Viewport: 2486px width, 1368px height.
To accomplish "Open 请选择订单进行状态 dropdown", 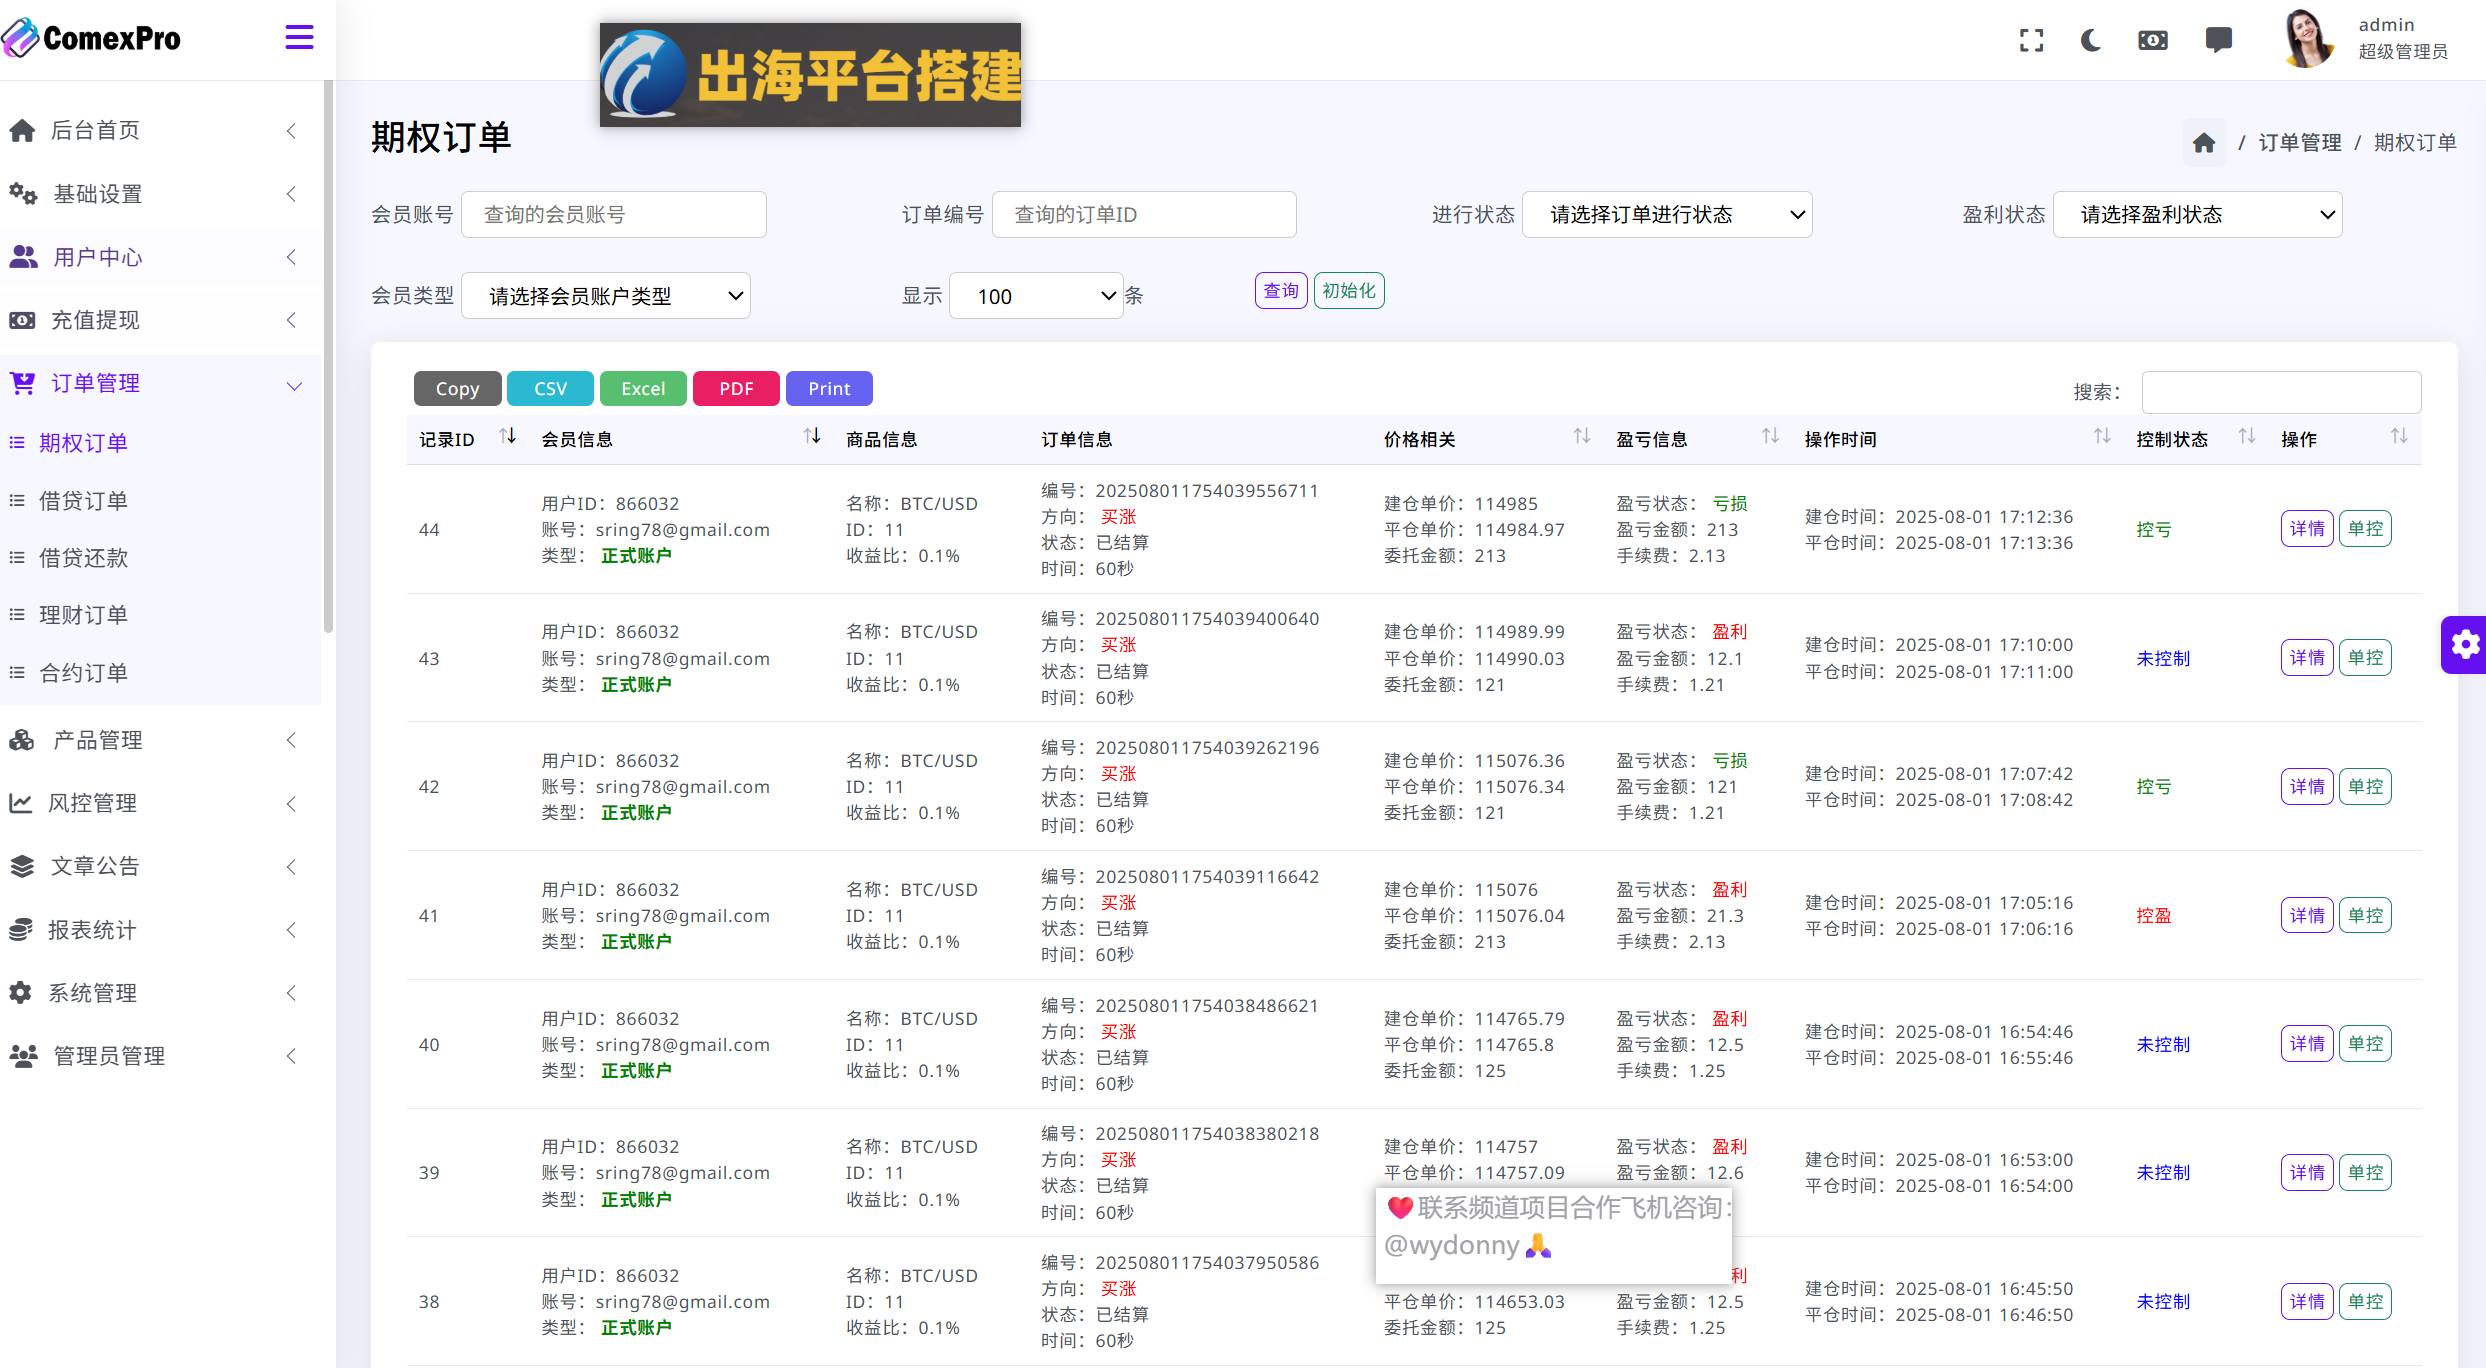I will 1666,215.
